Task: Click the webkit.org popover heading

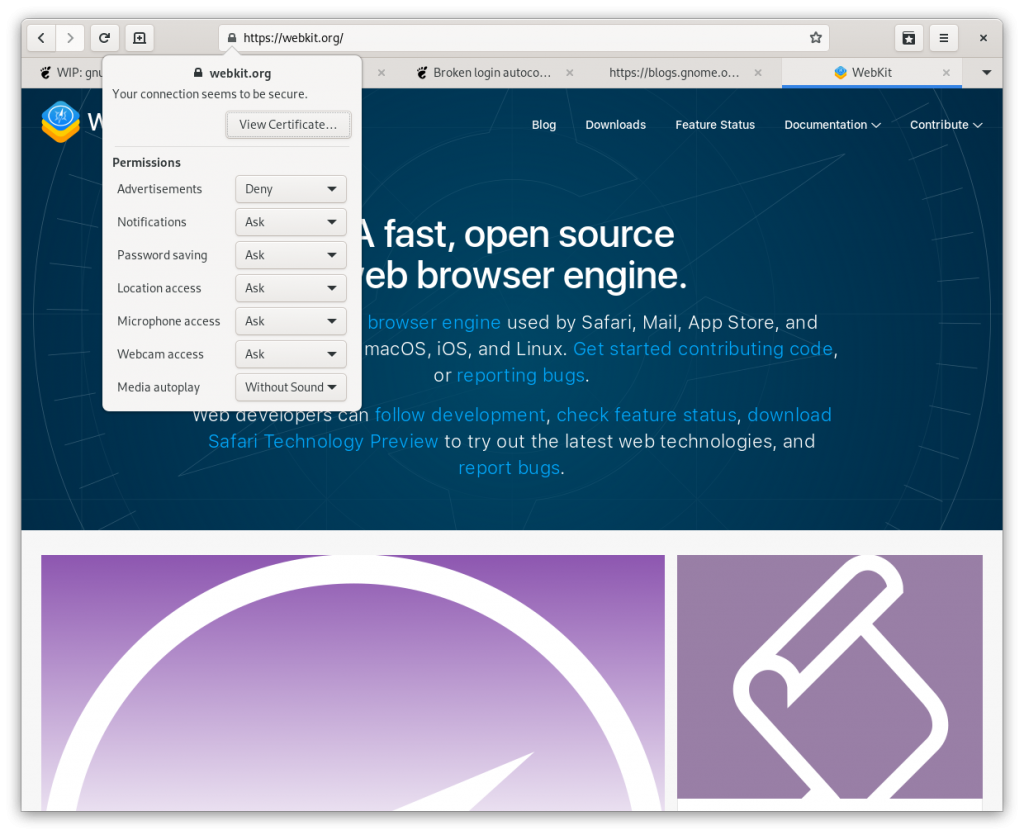Action: (x=240, y=74)
